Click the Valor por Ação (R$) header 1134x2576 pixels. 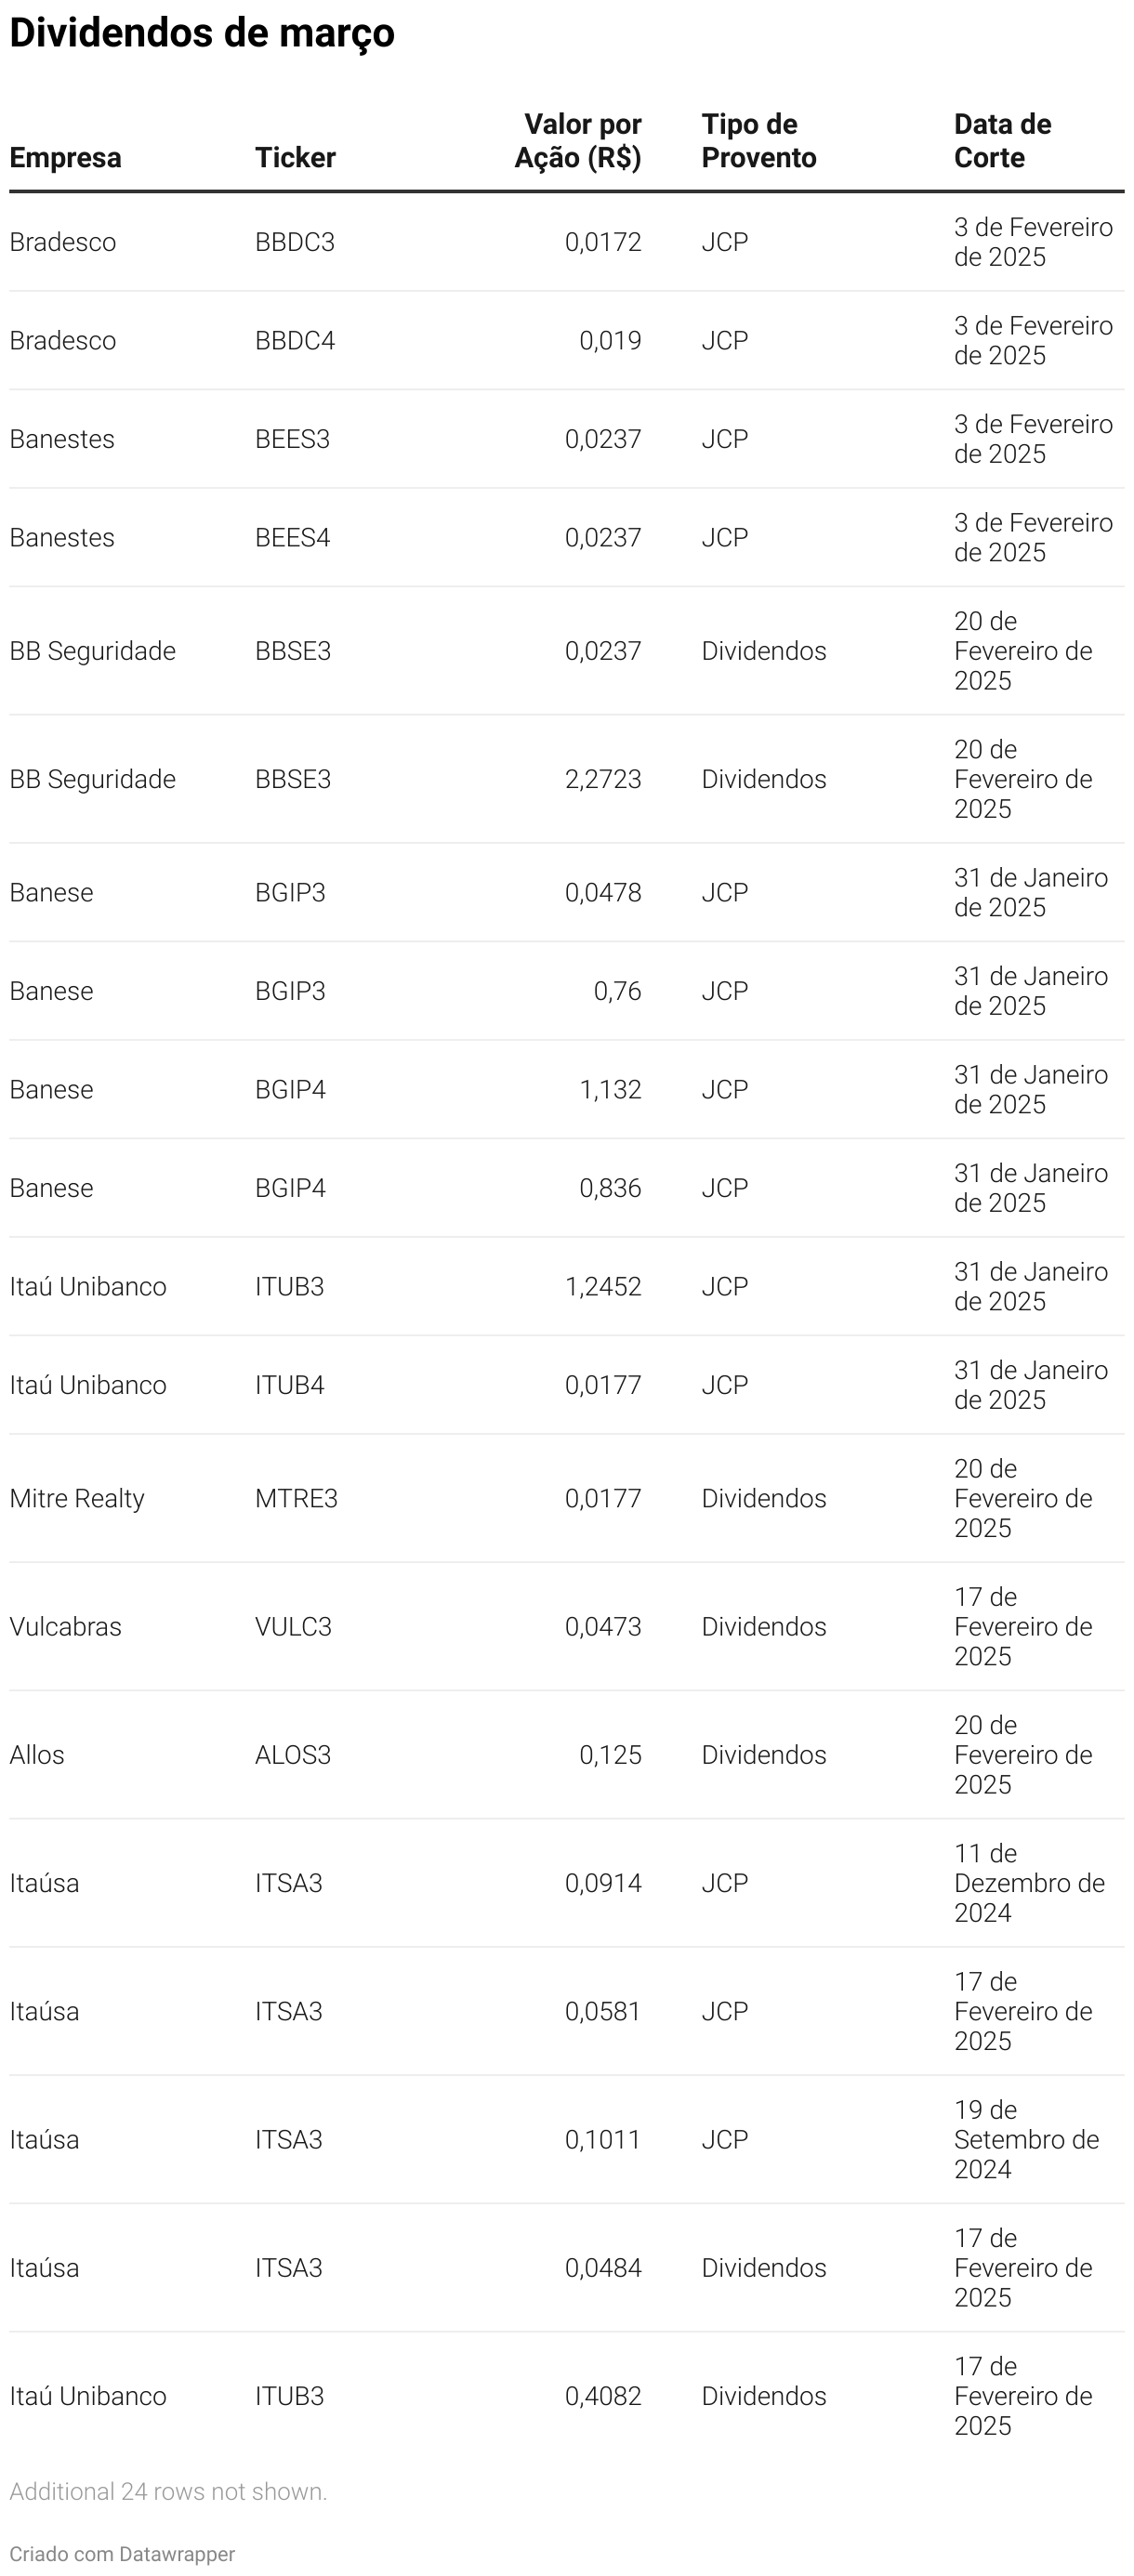578,141
